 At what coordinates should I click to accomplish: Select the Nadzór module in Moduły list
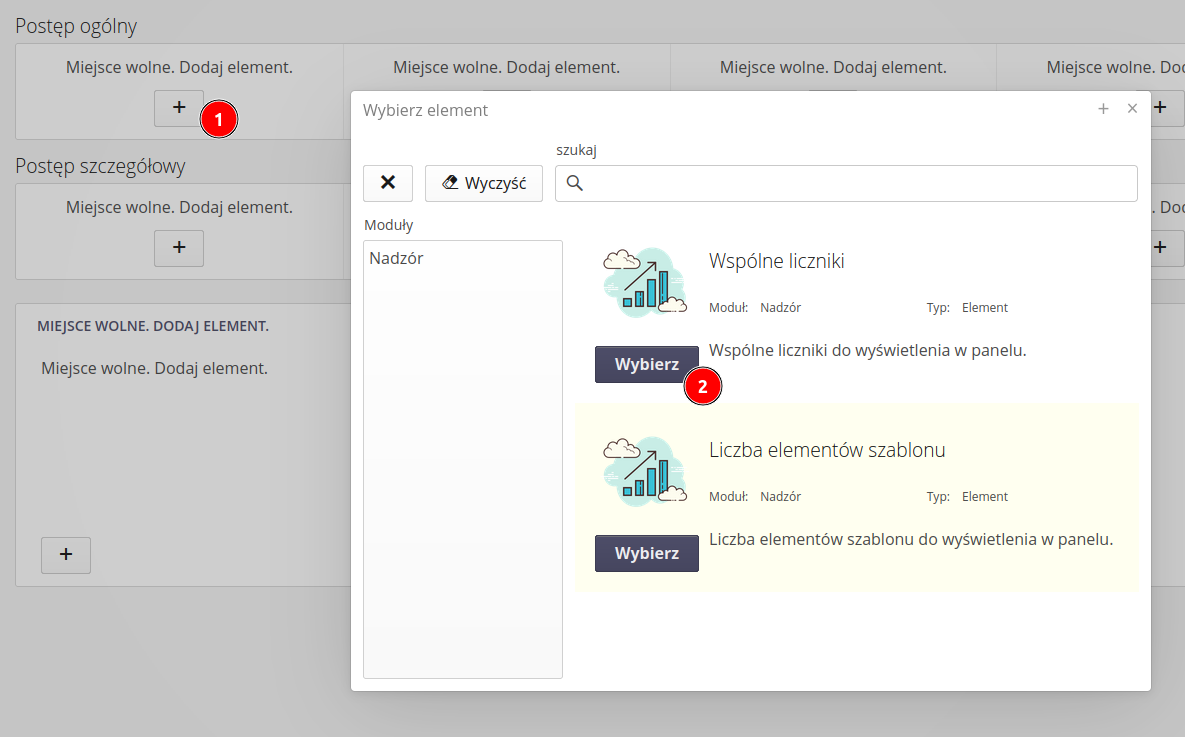point(396,258)
